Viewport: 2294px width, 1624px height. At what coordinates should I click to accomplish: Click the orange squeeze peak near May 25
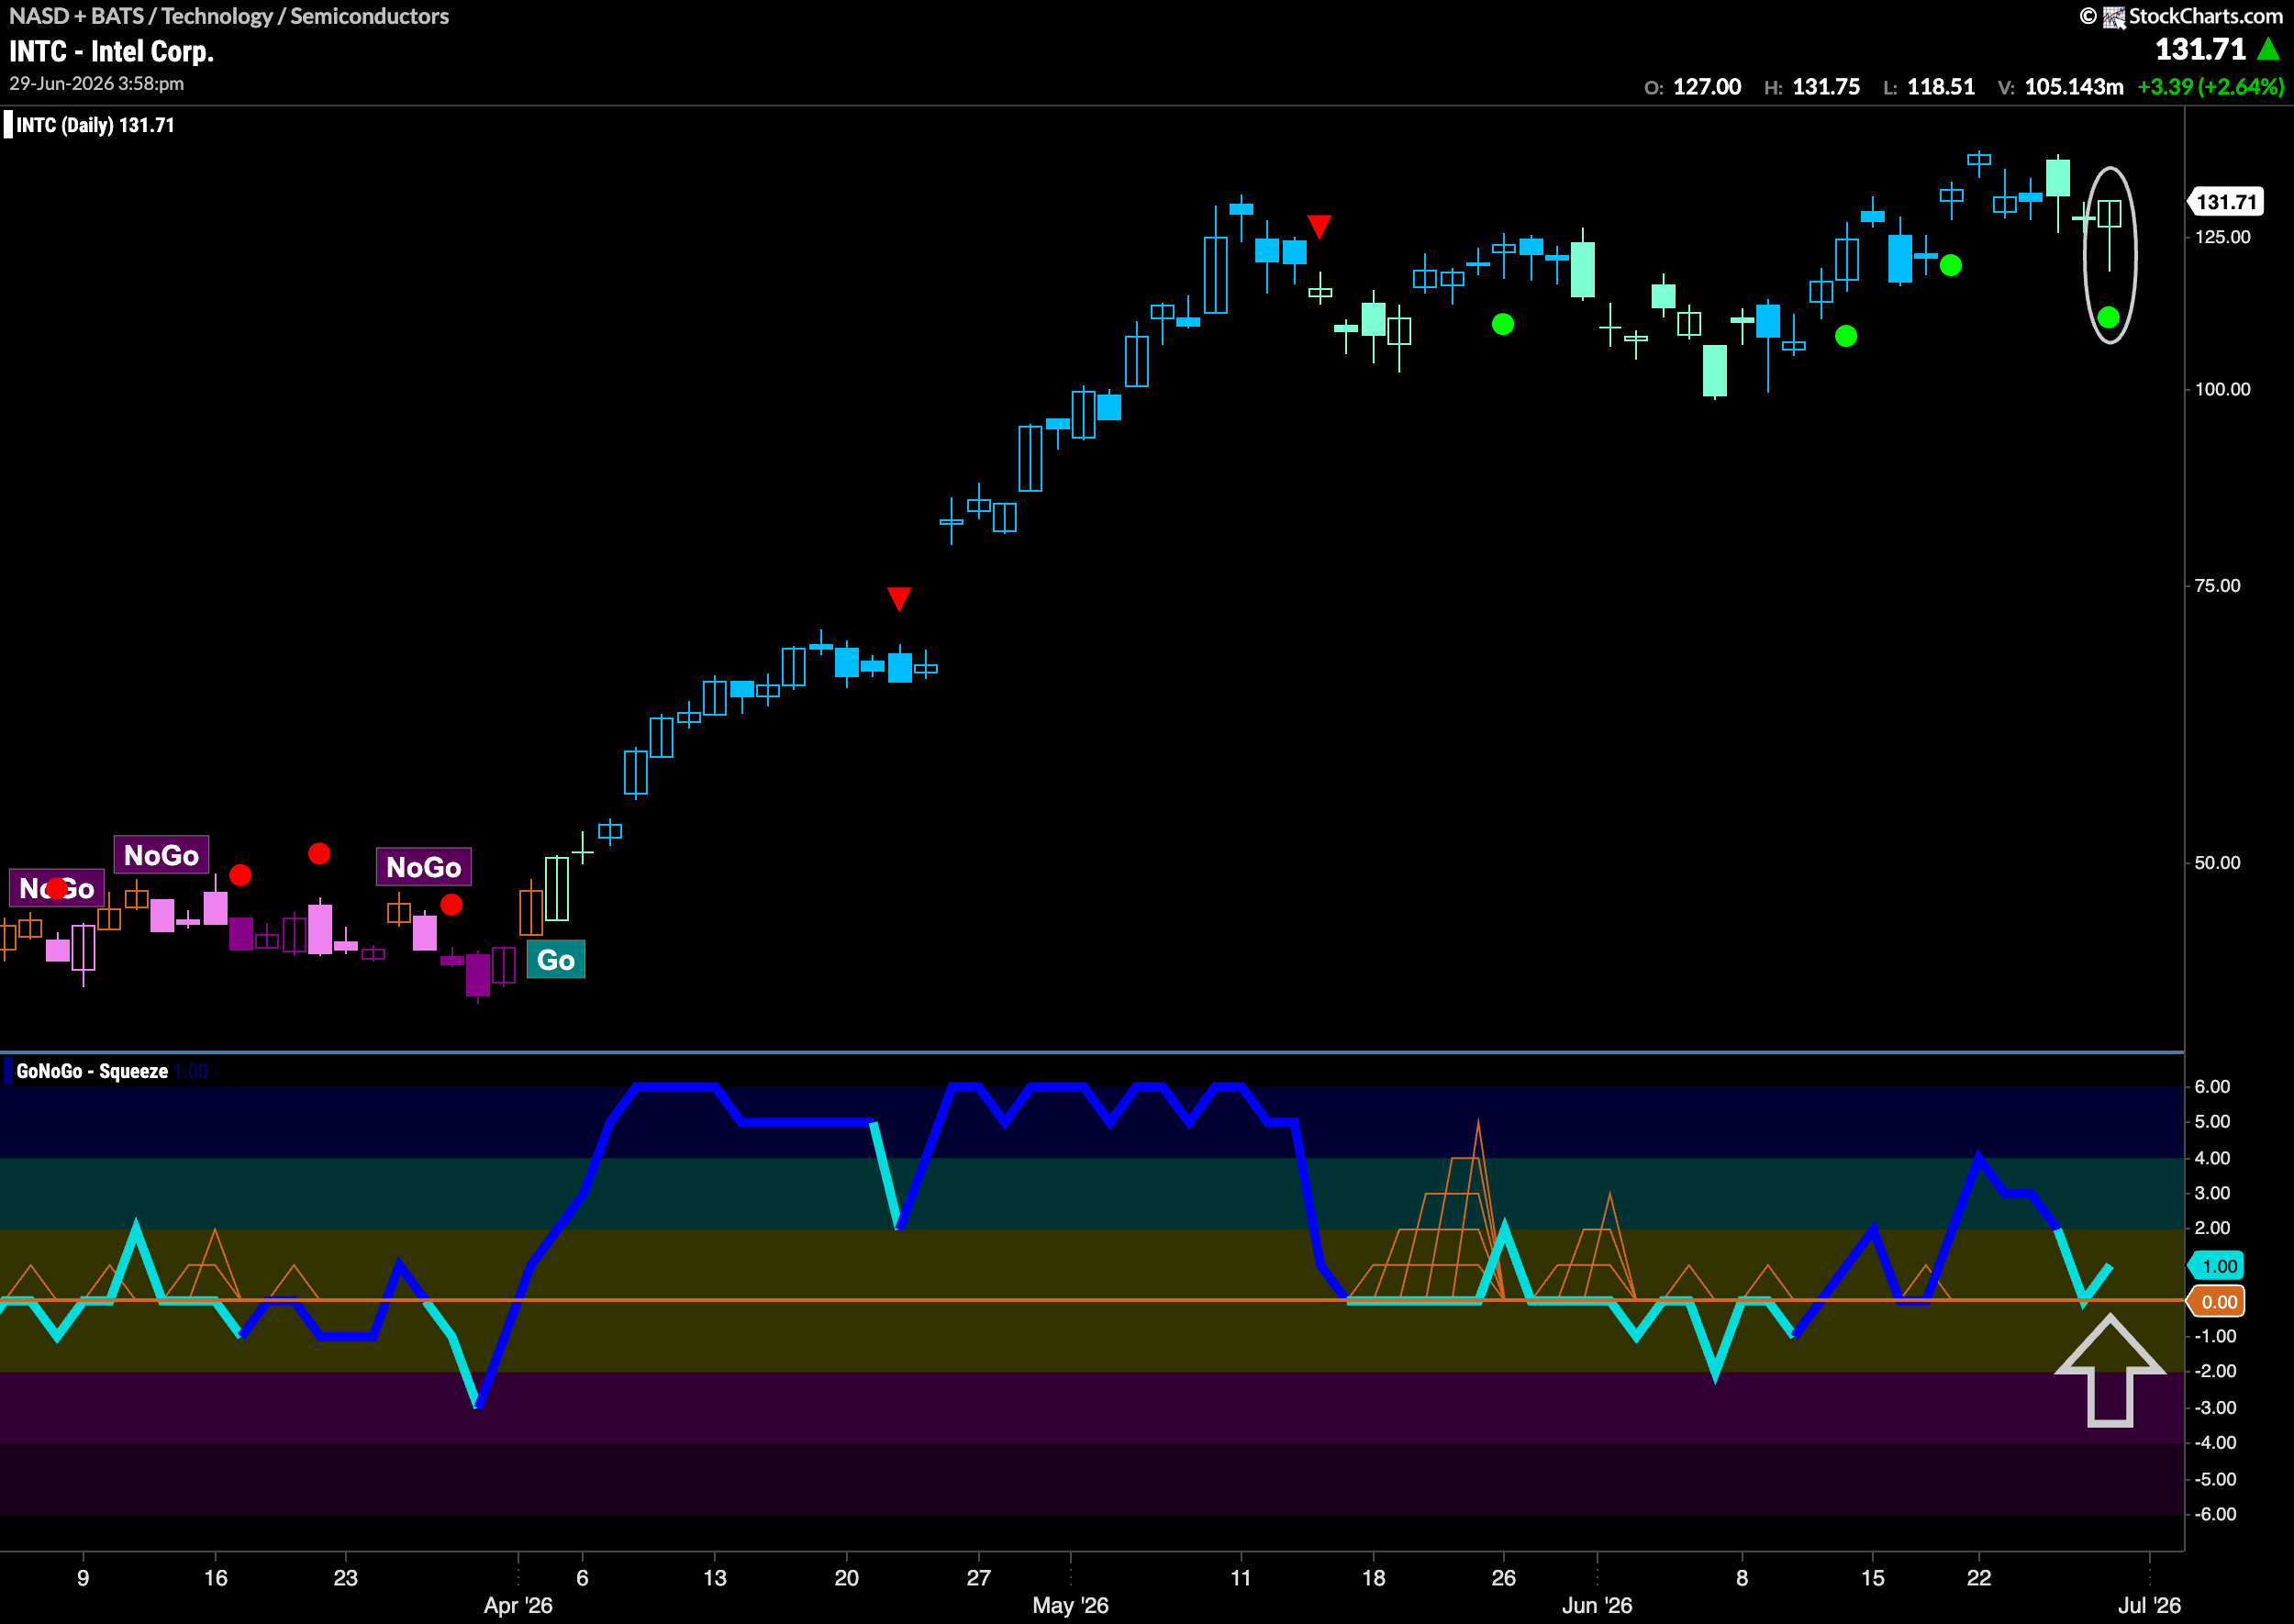[1478, 1208]
